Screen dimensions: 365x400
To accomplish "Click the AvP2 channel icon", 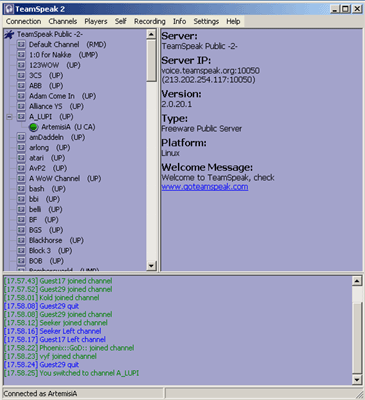I will click(x=21, y=168).
